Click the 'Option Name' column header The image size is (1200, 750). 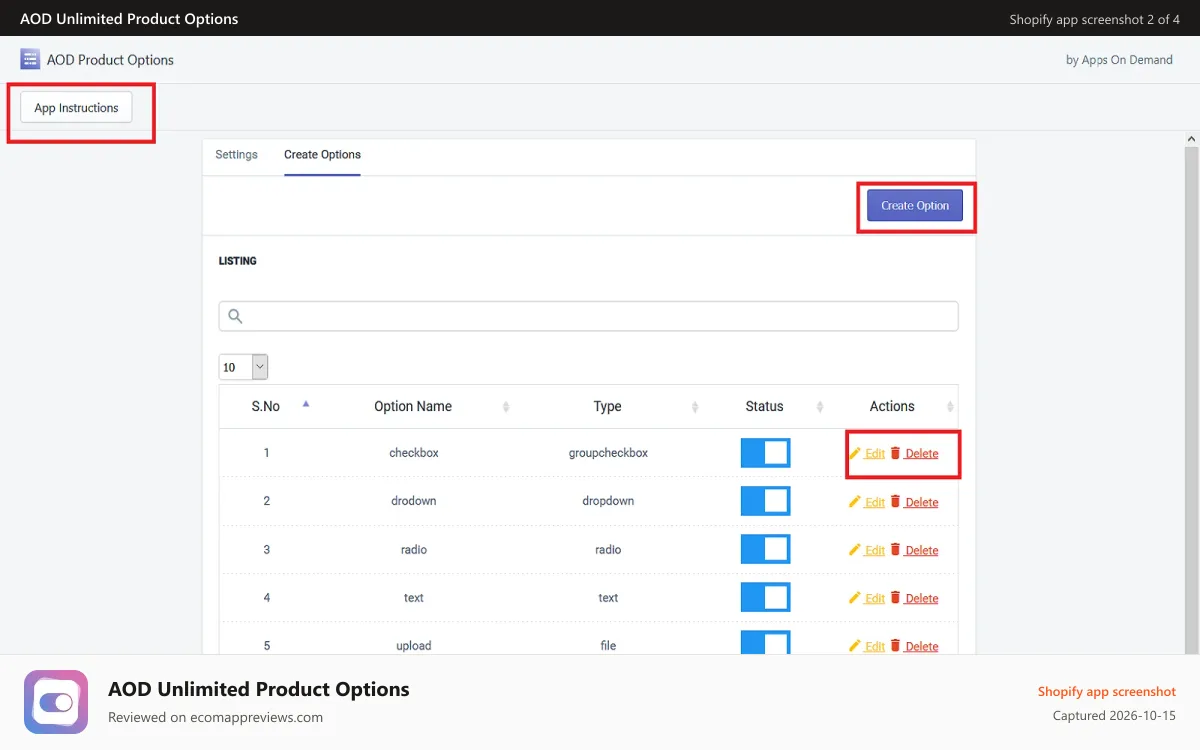[x=413, y=406]
